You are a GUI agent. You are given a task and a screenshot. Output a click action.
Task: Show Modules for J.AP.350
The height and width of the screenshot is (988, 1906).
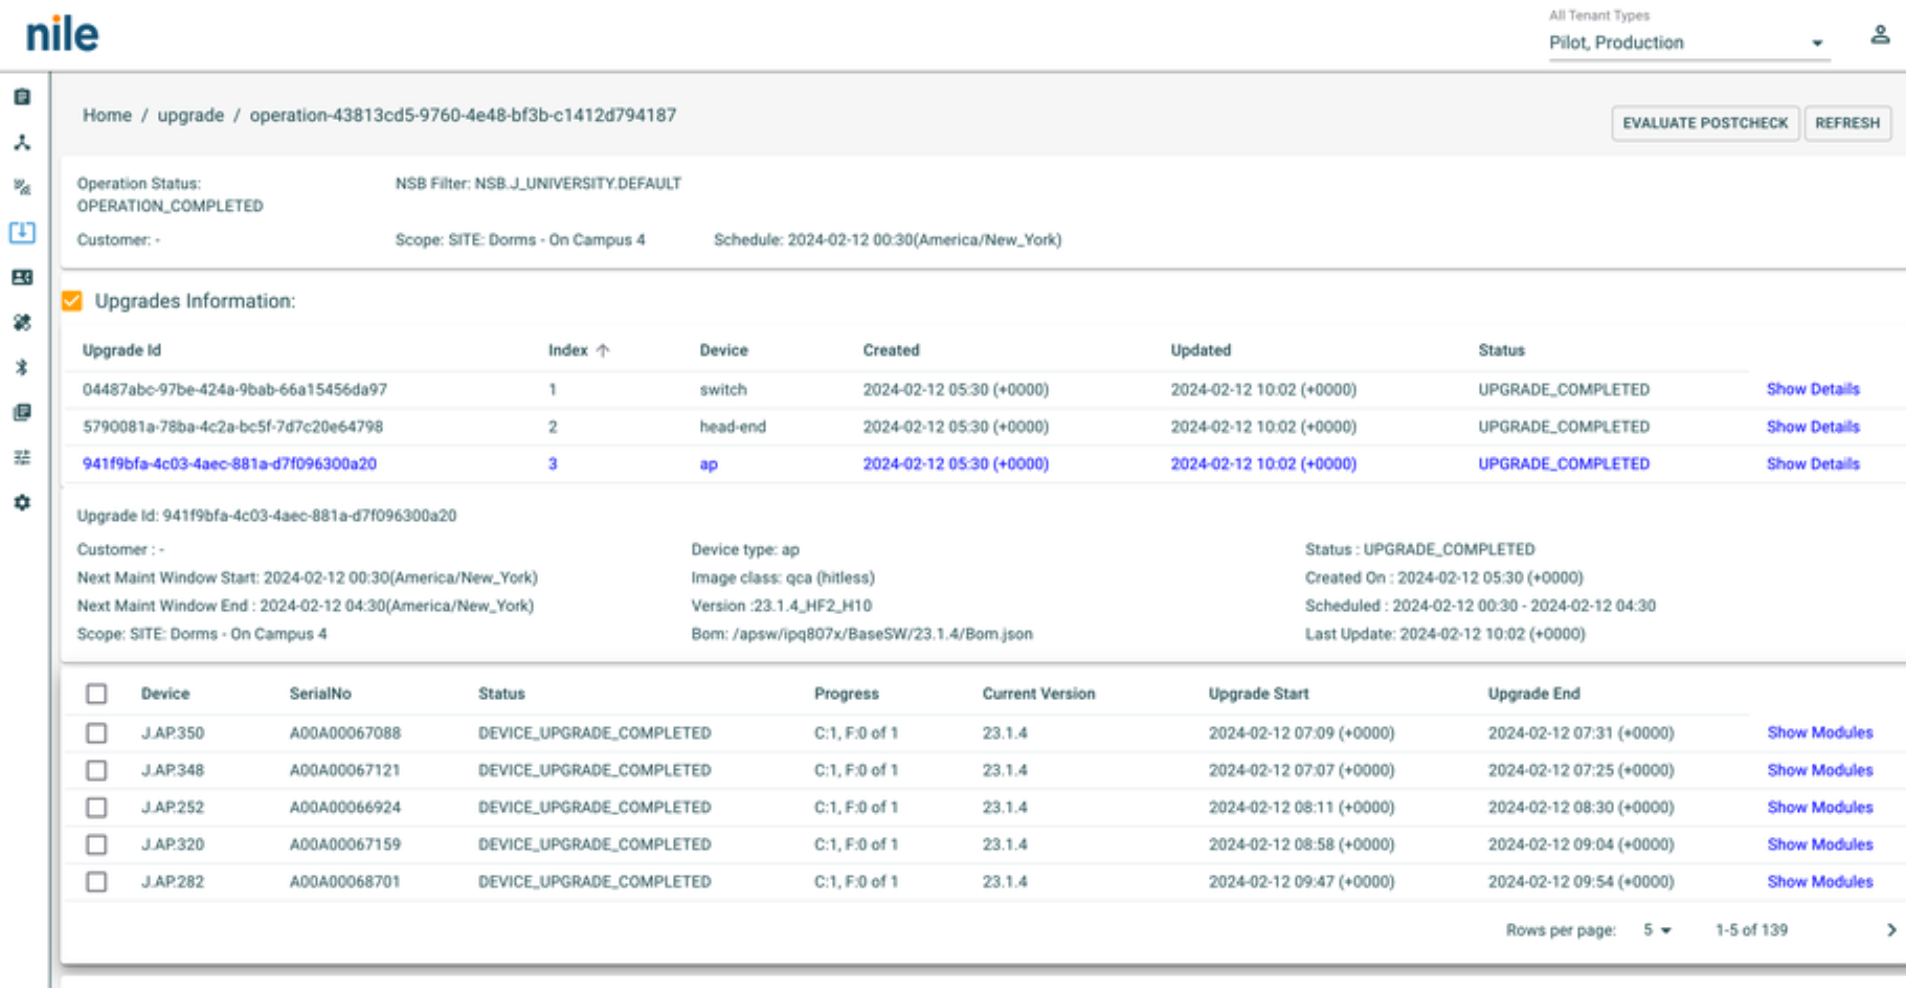coord(1820,733)
